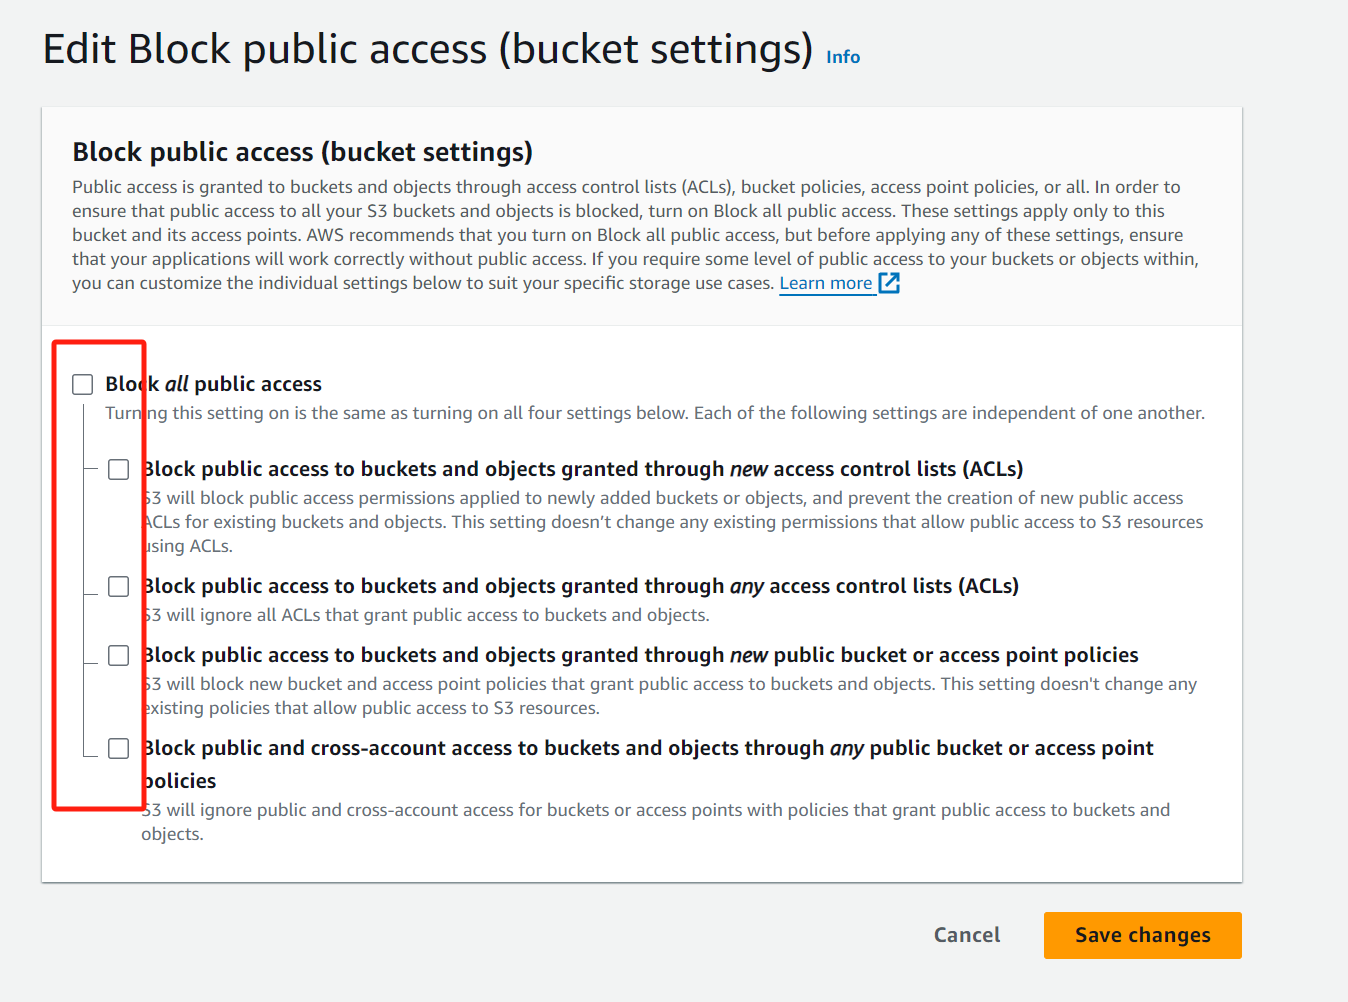Click the 'S3 will ignore all ACLs' description text
Screen dimensions: 1348x1002
click(426, 615)
